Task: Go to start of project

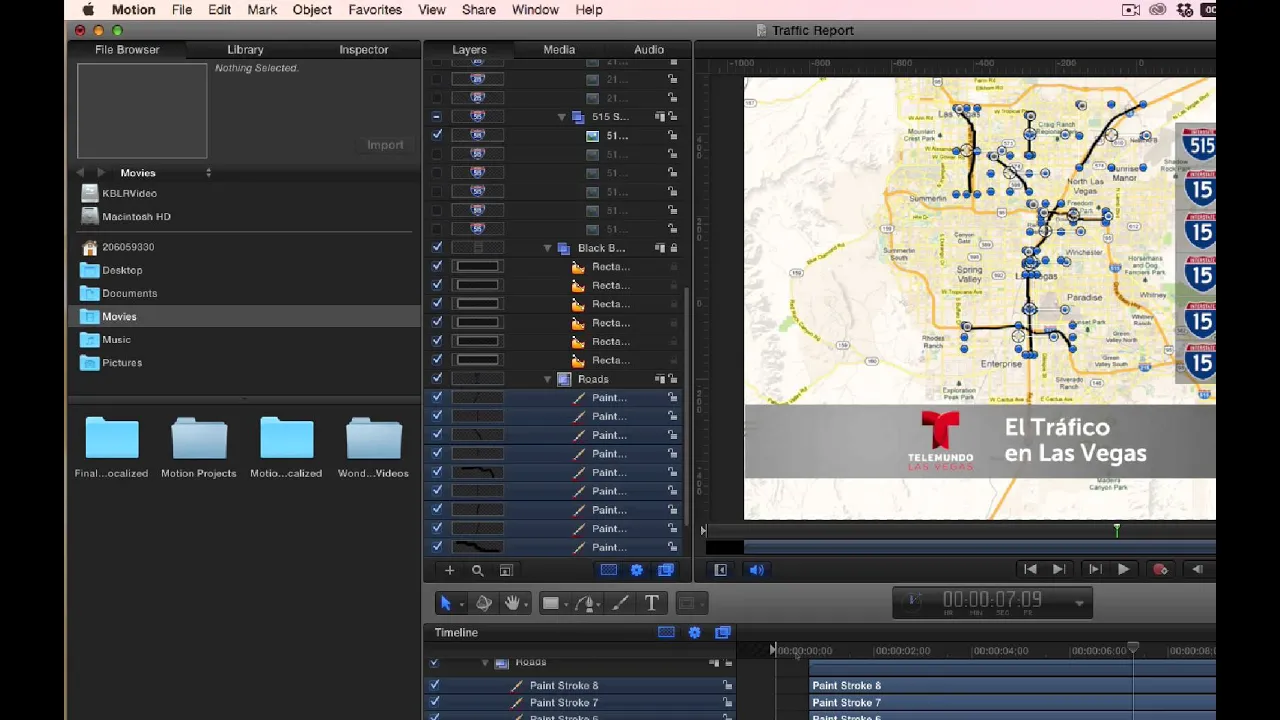Action: [1030, 569]
